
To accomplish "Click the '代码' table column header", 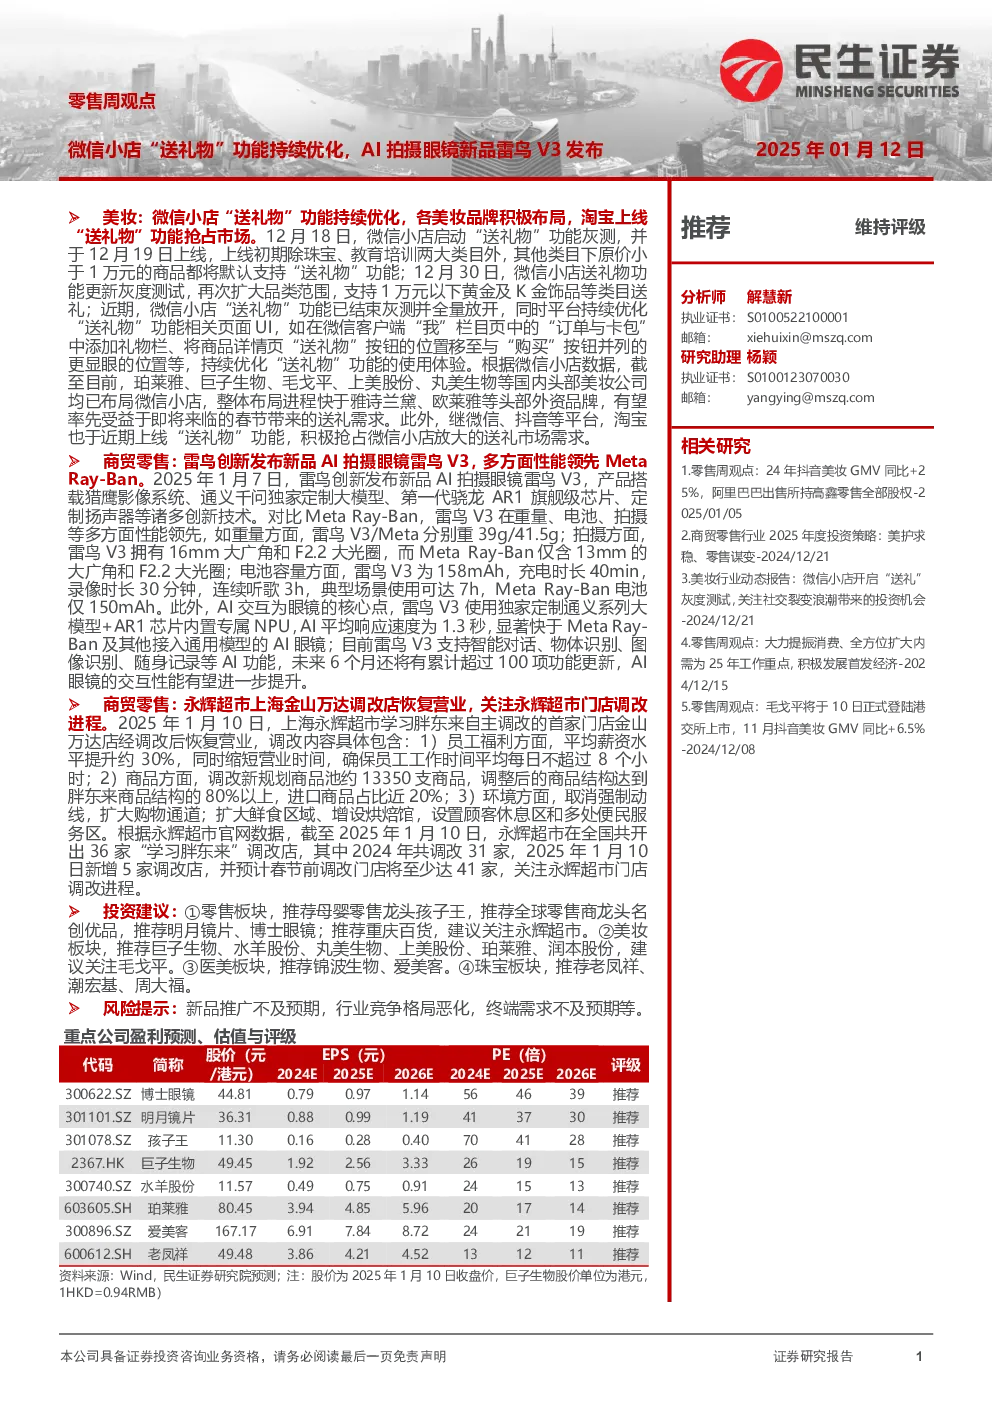I will [98, 1065].
